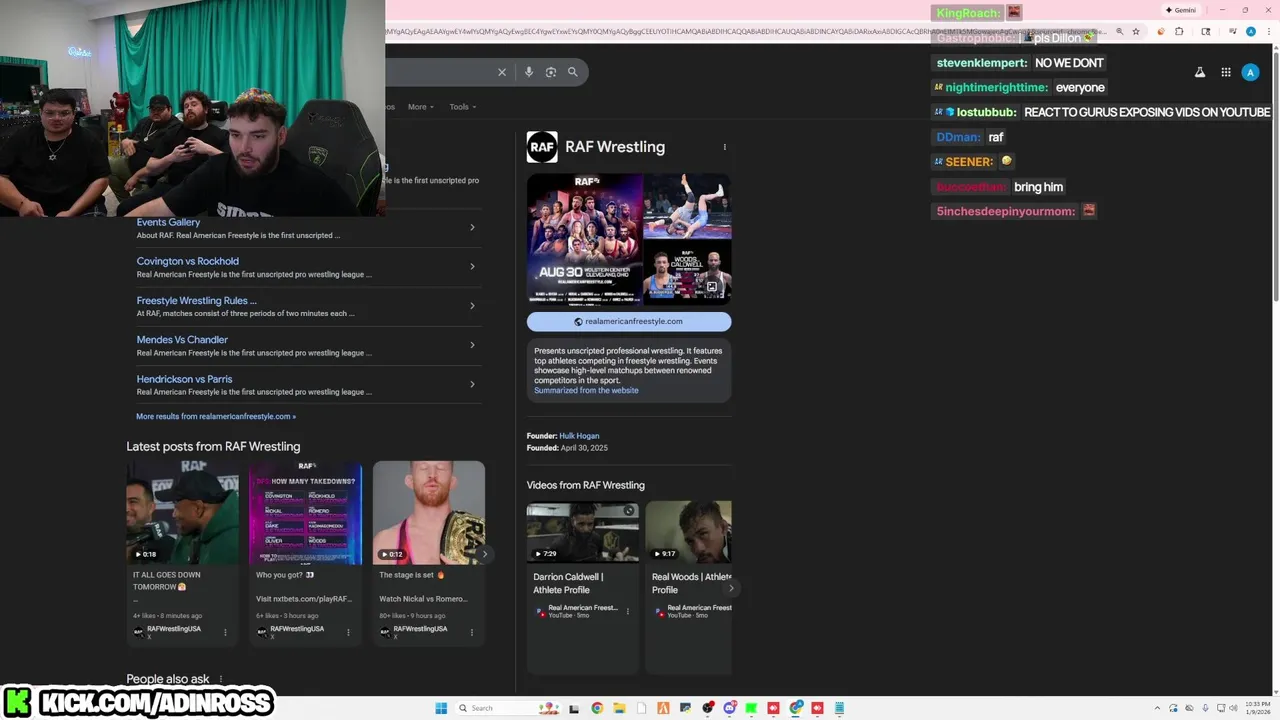The image size is (1280, 720).
Task: Open the Summarized from the website link
Action: click(586, 390)
